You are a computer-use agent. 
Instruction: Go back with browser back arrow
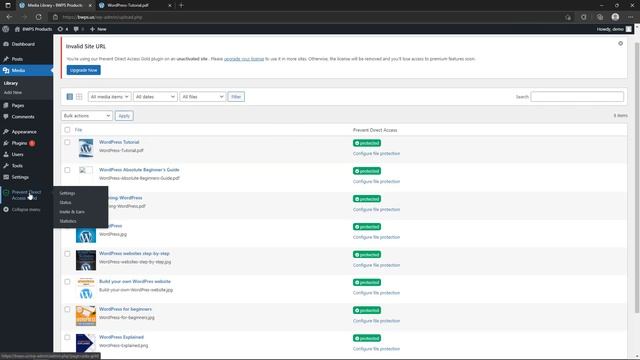pyautogui.click(x=9, y=17)
